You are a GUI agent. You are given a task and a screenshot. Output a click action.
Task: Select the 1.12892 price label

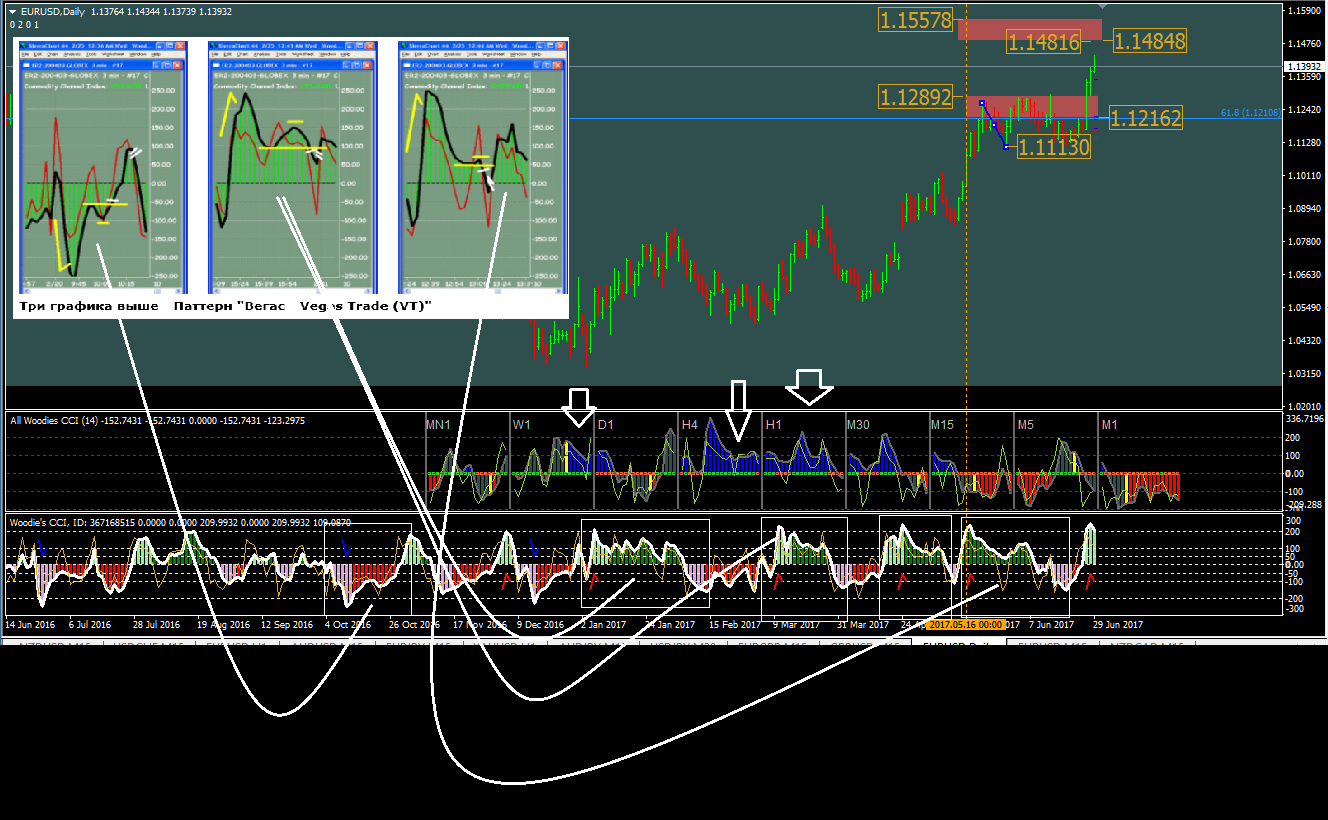click(915, 97)
